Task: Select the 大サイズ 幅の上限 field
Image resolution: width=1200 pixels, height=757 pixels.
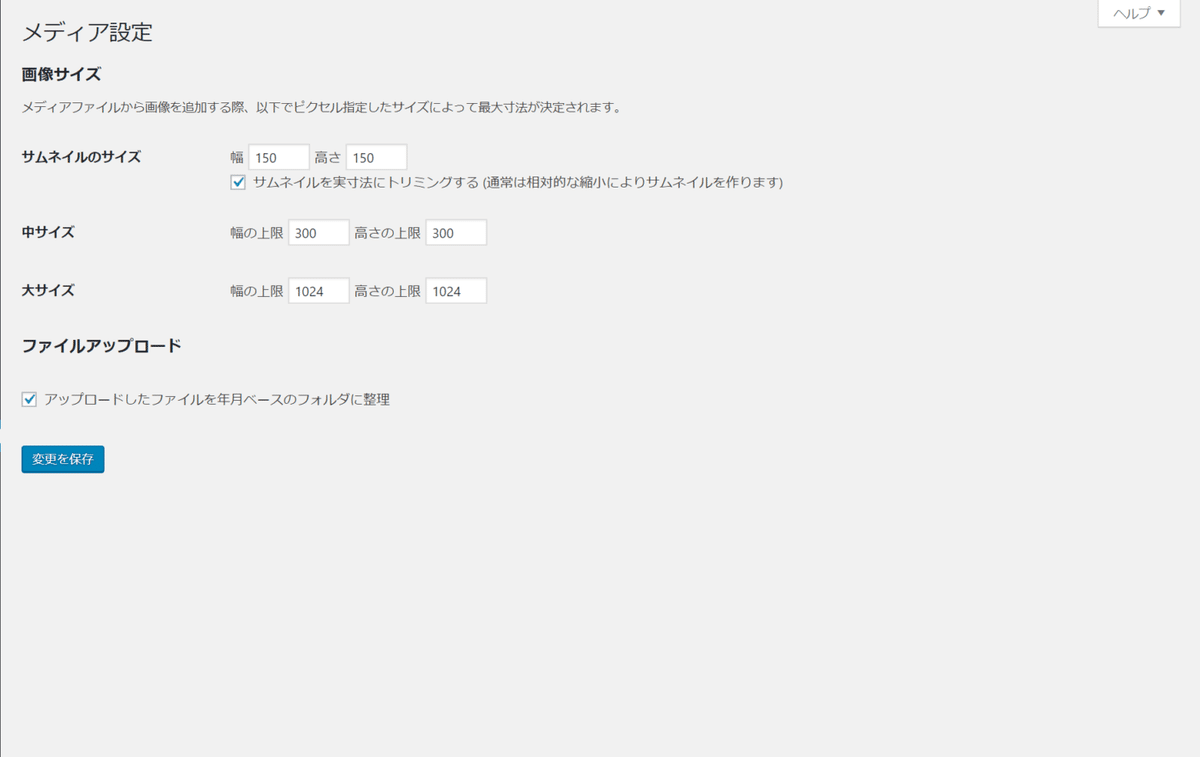Action: click(x=319, y=291)
